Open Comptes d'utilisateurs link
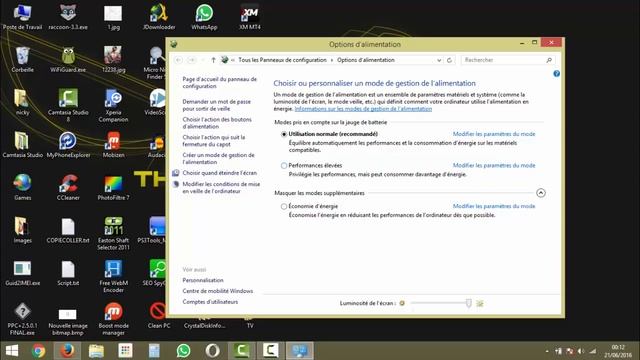Screen dimensions: 640x360 click(x=210, y=302)
